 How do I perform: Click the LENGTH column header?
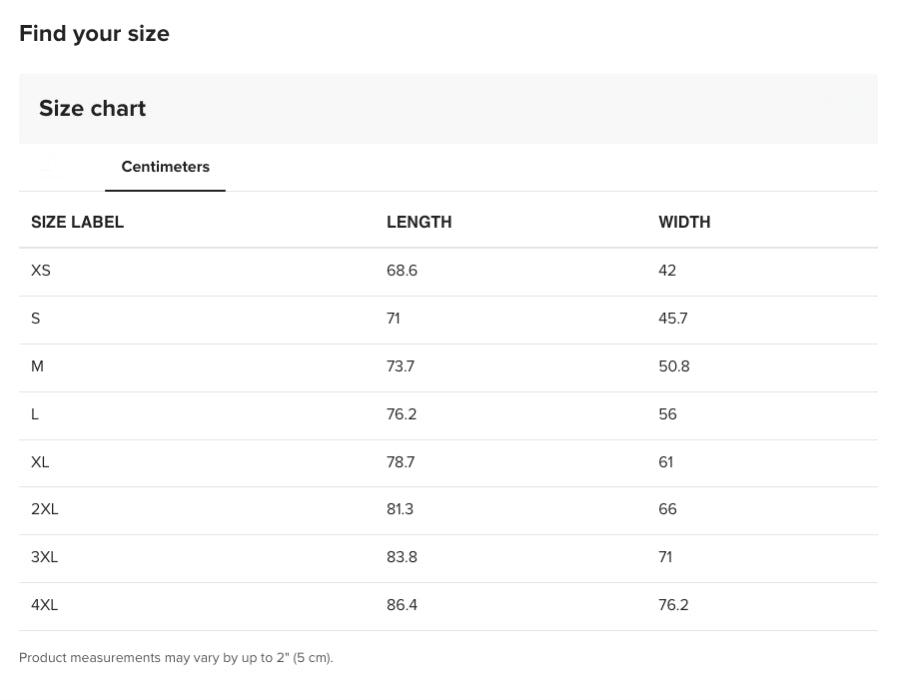[419, 222]
